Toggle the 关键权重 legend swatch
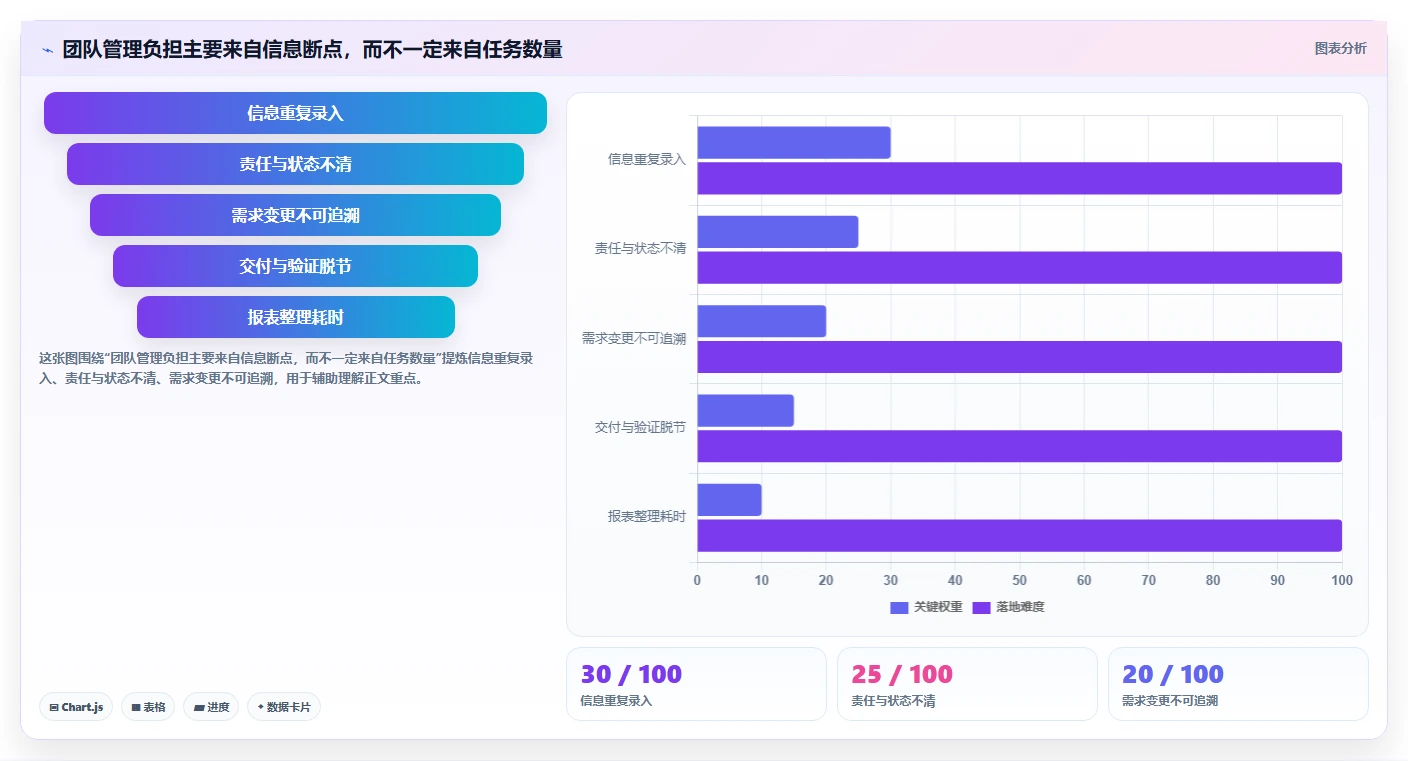Screen dimensions: 1408x761 coord(899,607)
